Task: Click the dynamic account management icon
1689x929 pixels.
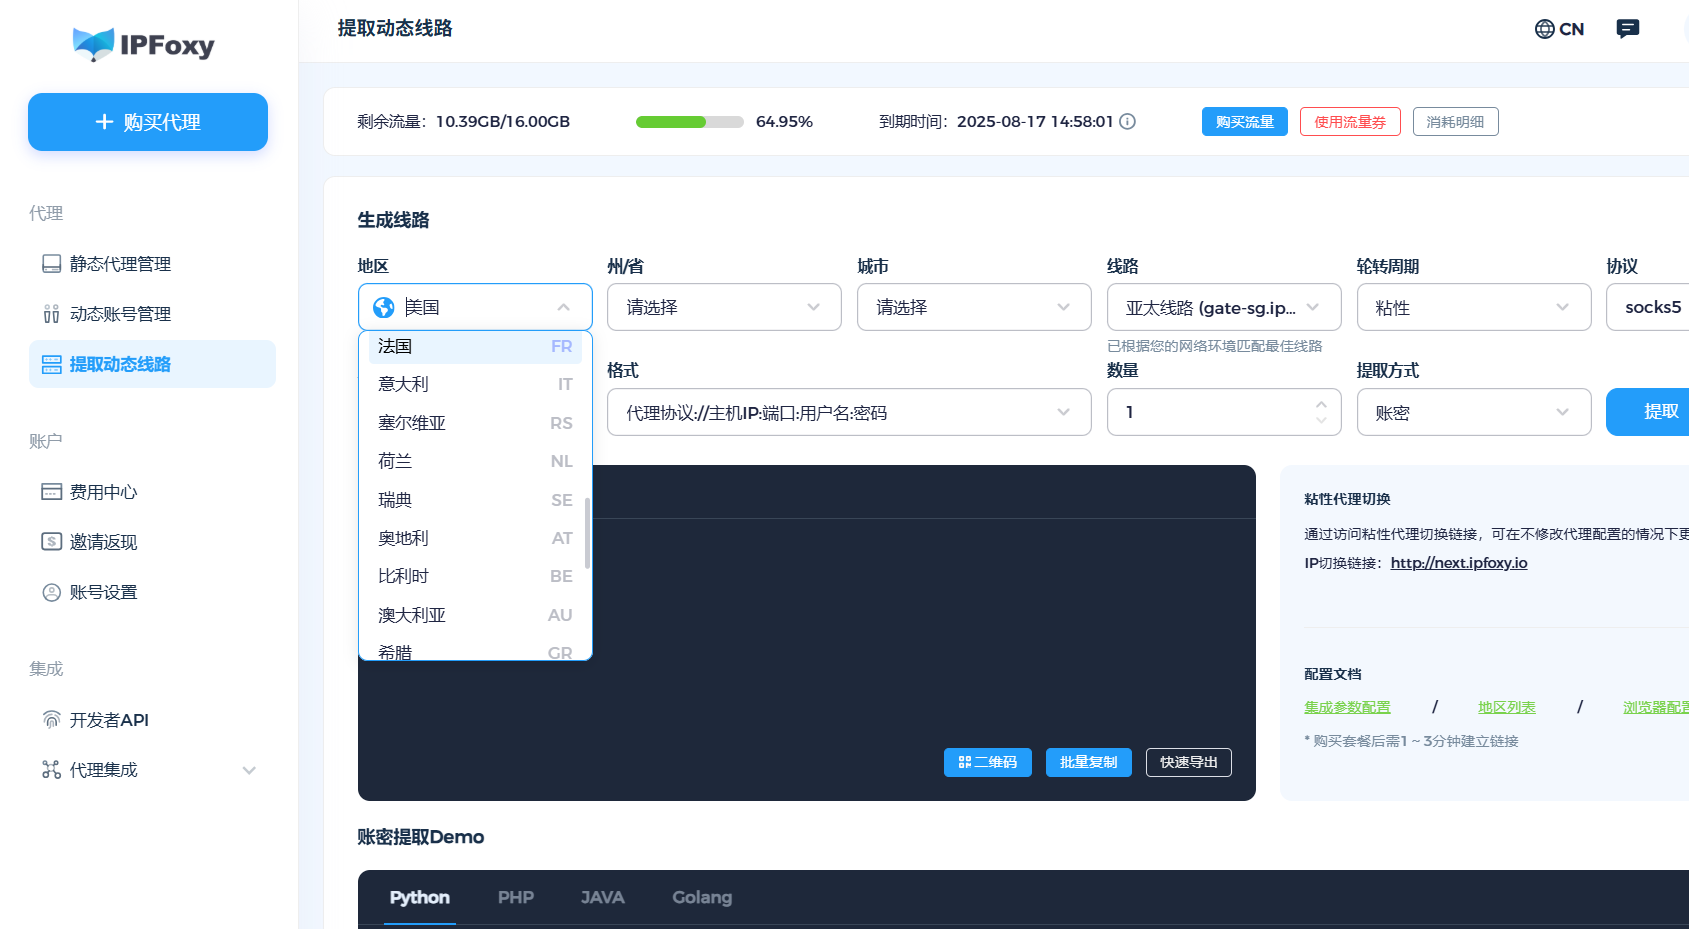Action: point(51,314)
